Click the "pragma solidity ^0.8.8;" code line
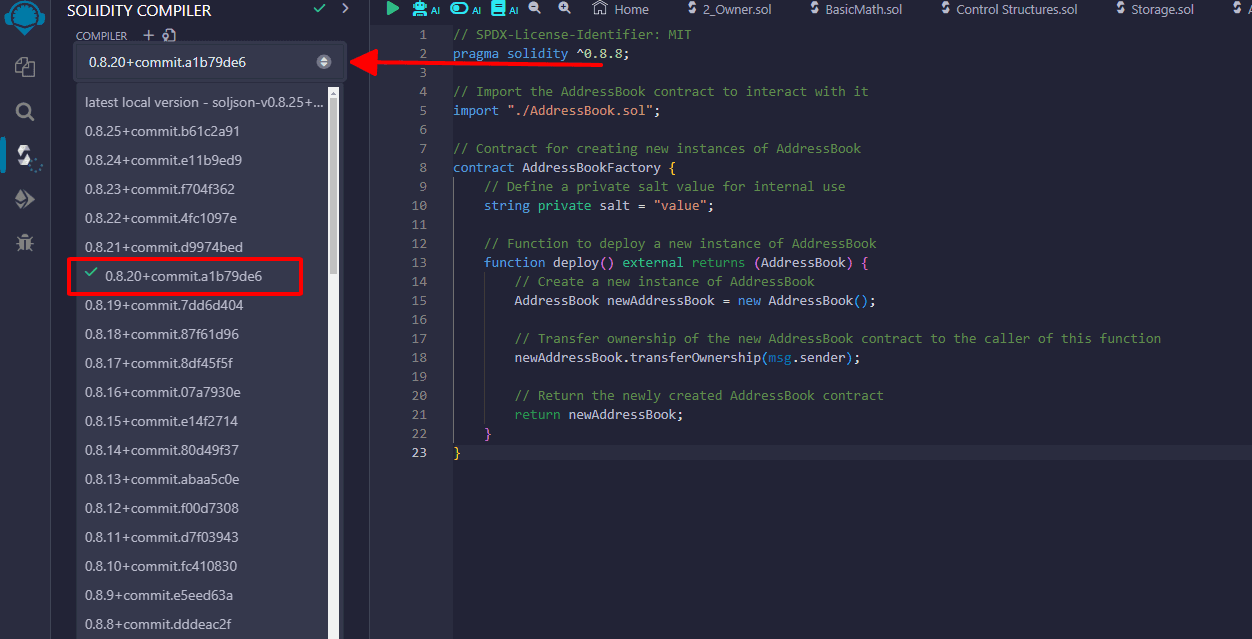 (541, 53)
